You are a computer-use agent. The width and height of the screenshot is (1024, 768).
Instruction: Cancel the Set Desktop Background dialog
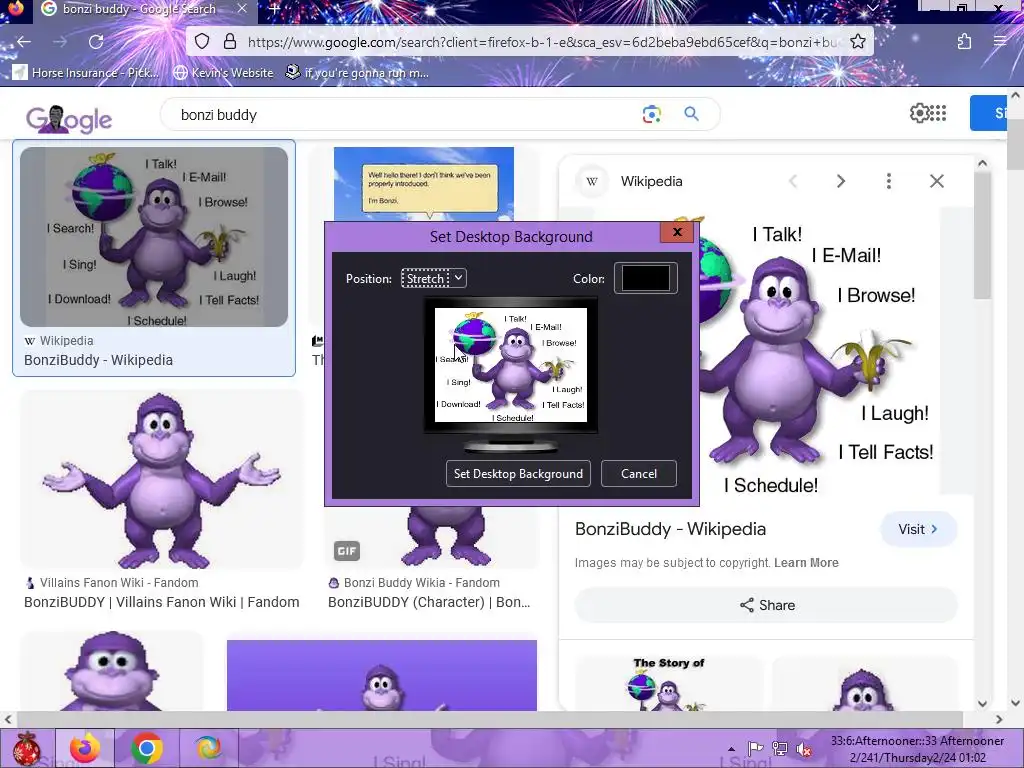tap(639, 473)
